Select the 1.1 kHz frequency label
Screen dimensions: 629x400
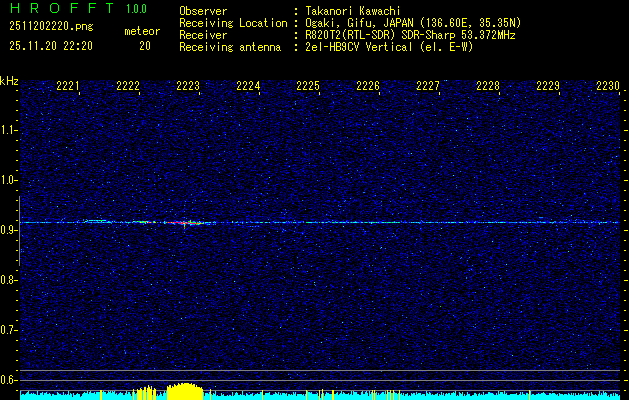coord(9,130)
